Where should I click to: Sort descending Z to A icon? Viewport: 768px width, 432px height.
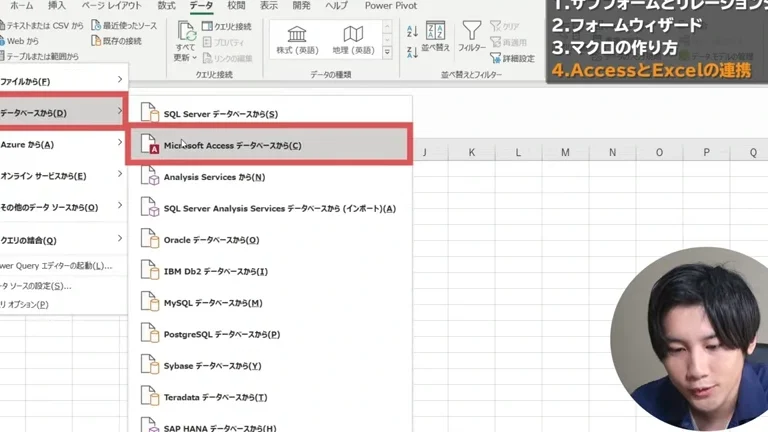tap(412, 51)
